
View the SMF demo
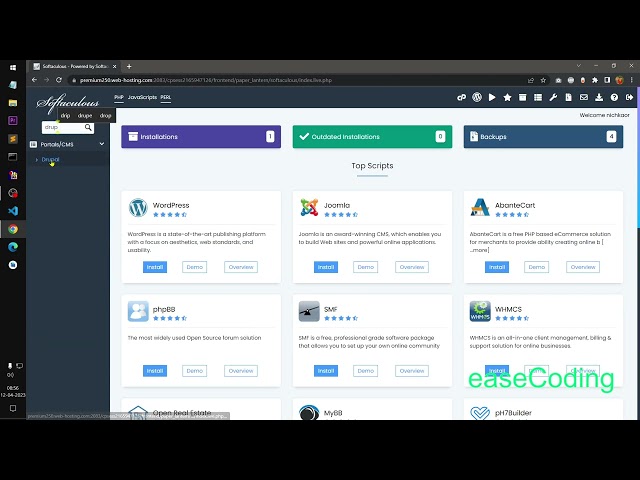pyautogui.click(x=365, y=371)
